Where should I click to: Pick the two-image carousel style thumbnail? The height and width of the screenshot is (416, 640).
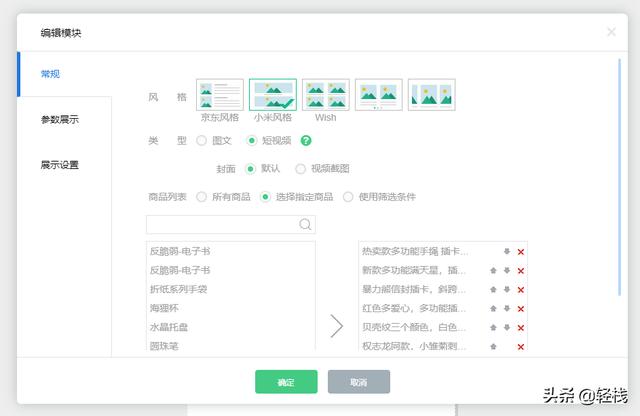(x=379, y=95)
